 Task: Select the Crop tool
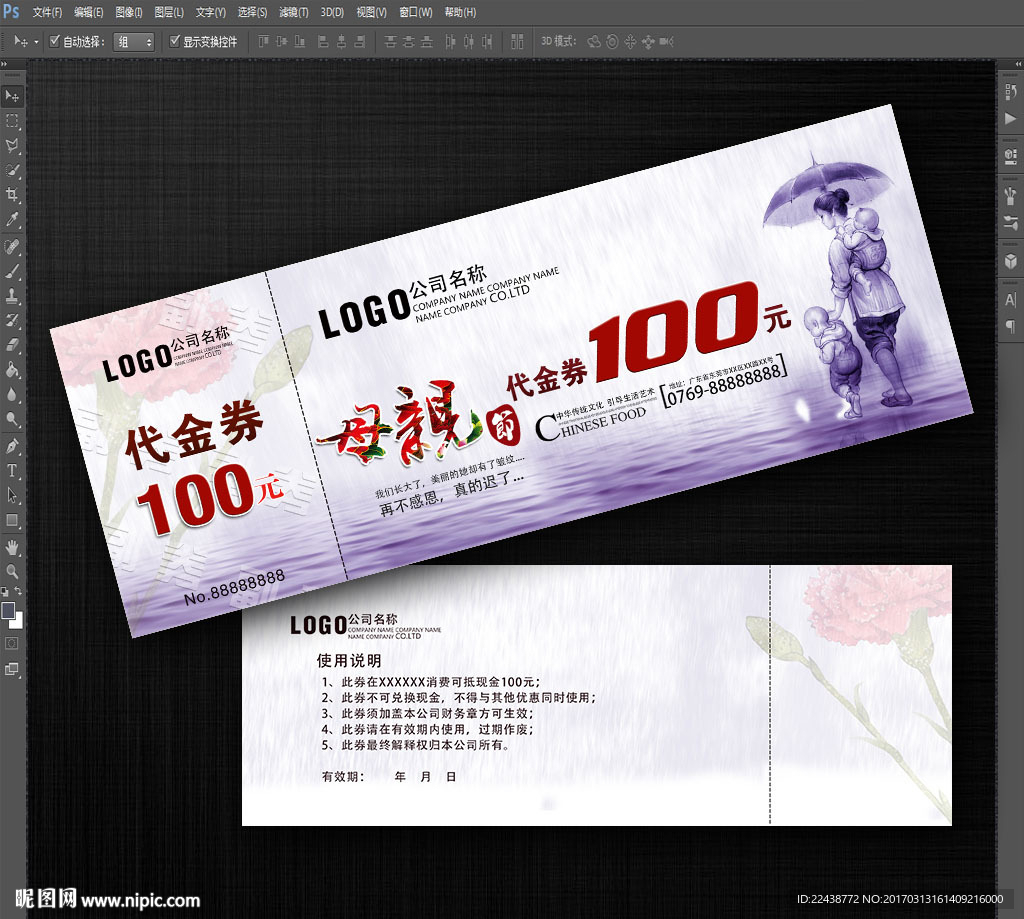[x=12, y=195]
